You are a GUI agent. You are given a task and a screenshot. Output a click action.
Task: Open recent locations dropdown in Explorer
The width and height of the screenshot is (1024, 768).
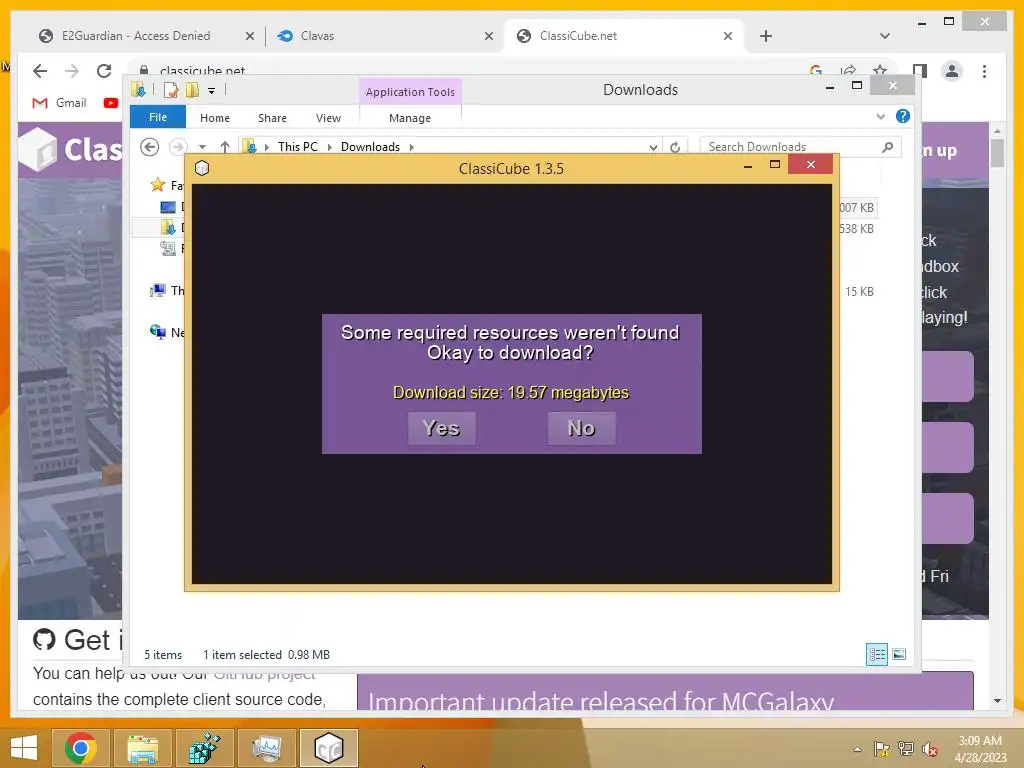pos(202,147)
